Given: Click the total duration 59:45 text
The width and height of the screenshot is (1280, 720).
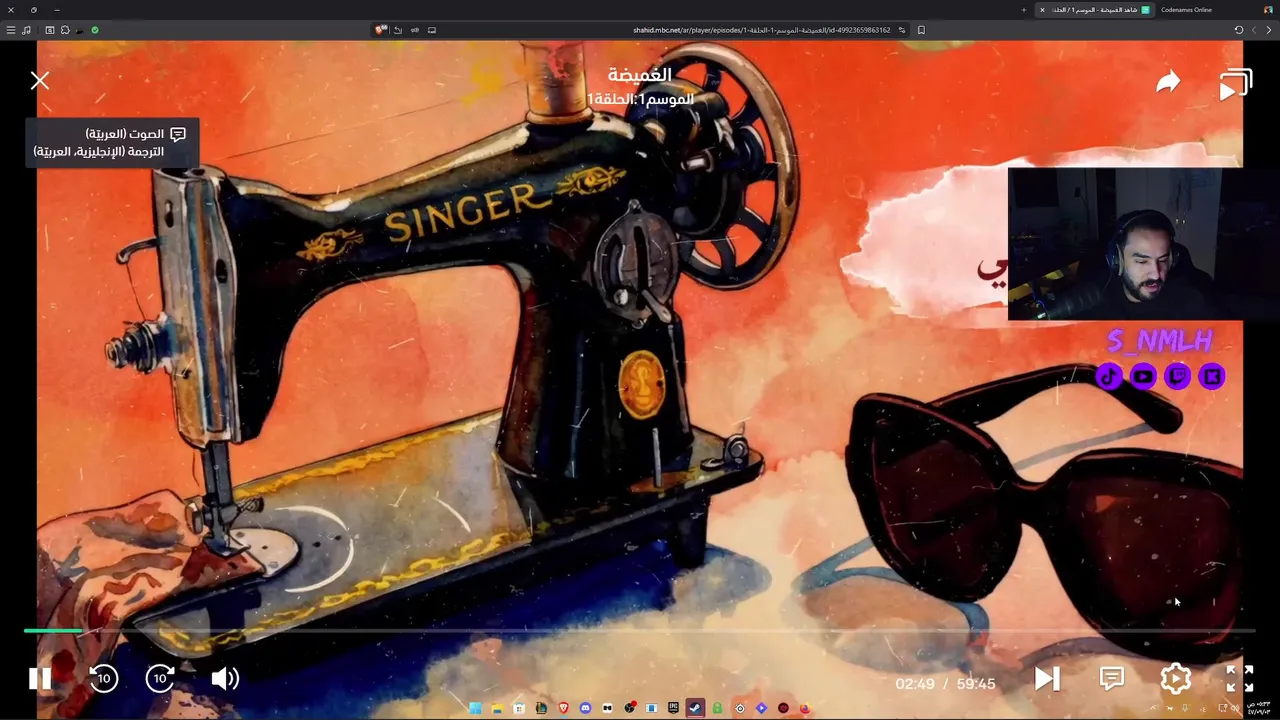Looking at the screenshot, I should (x=975, y=684).
